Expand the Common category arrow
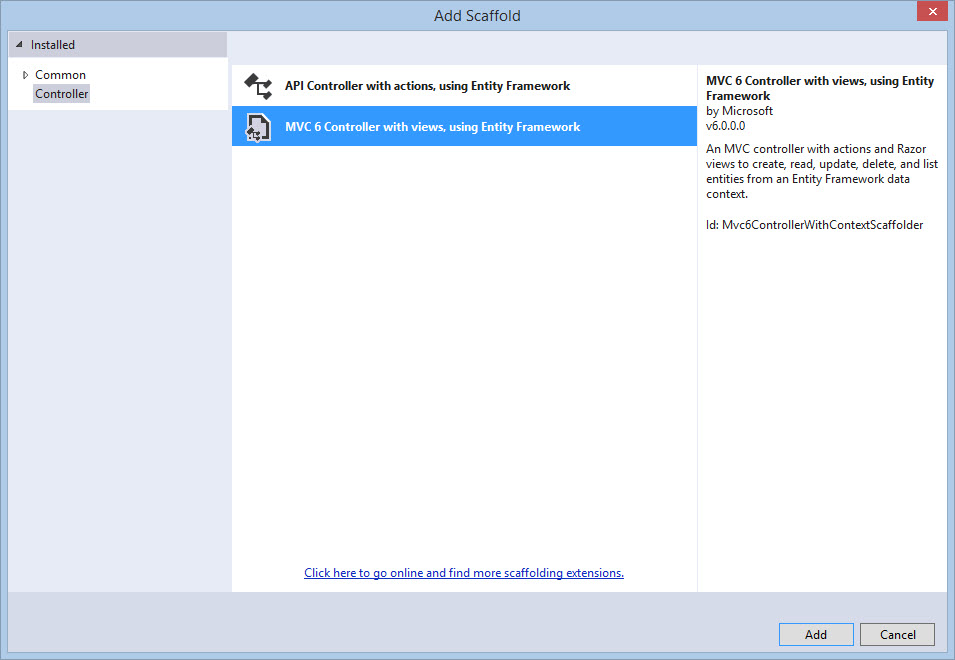 25,75
